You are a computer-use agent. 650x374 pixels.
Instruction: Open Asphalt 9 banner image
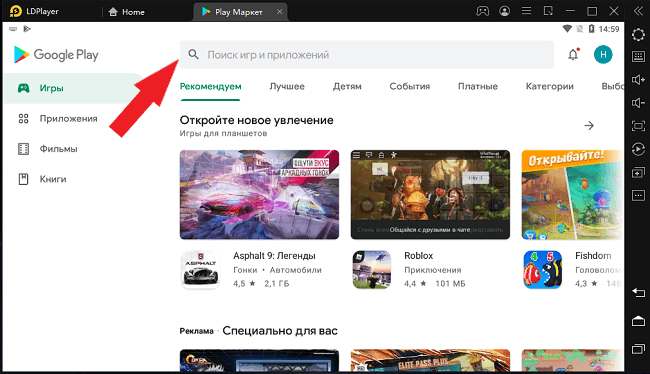(x=260, y=194)
